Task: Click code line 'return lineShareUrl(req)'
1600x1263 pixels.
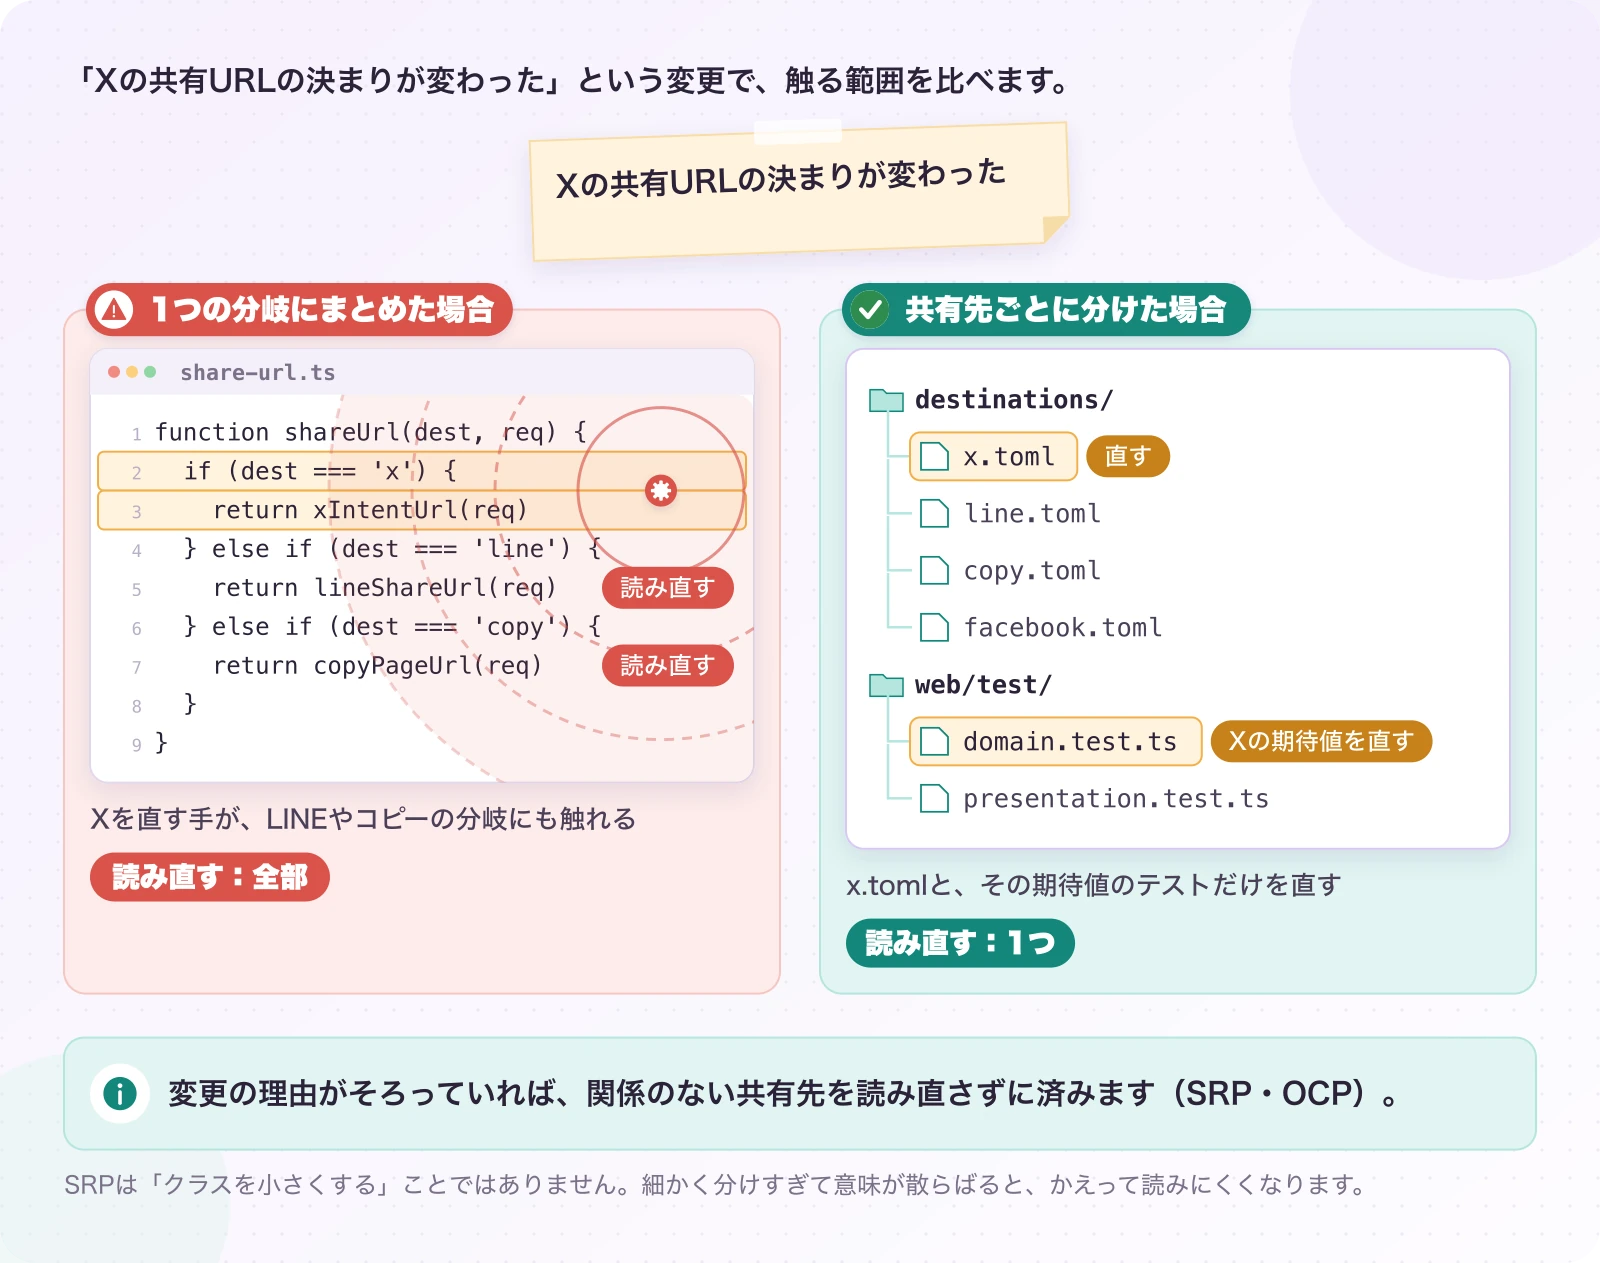Action: (385, 588)
